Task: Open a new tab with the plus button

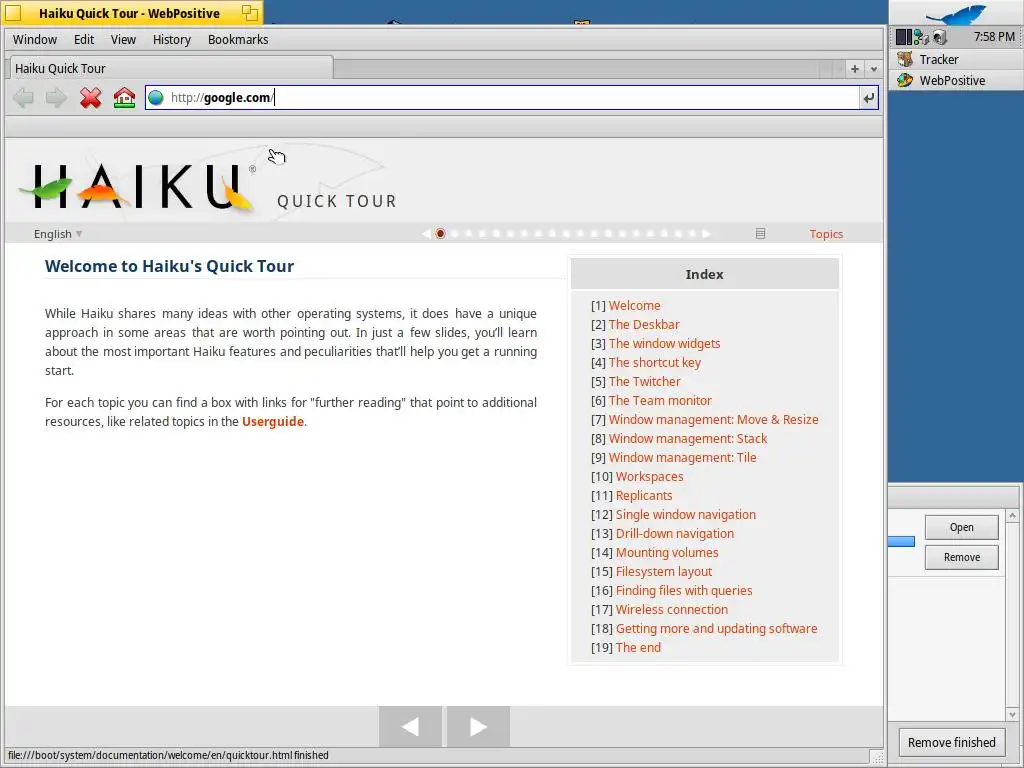Action: pos(854,69)
